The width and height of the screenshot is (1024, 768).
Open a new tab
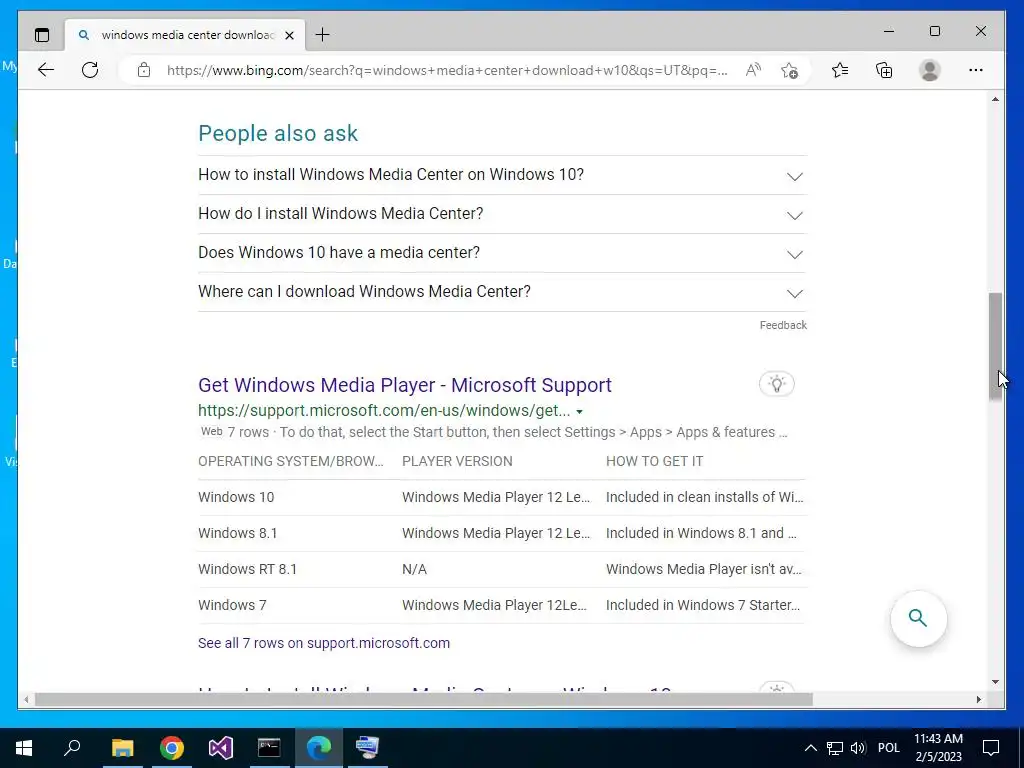[x=322, y=35]
